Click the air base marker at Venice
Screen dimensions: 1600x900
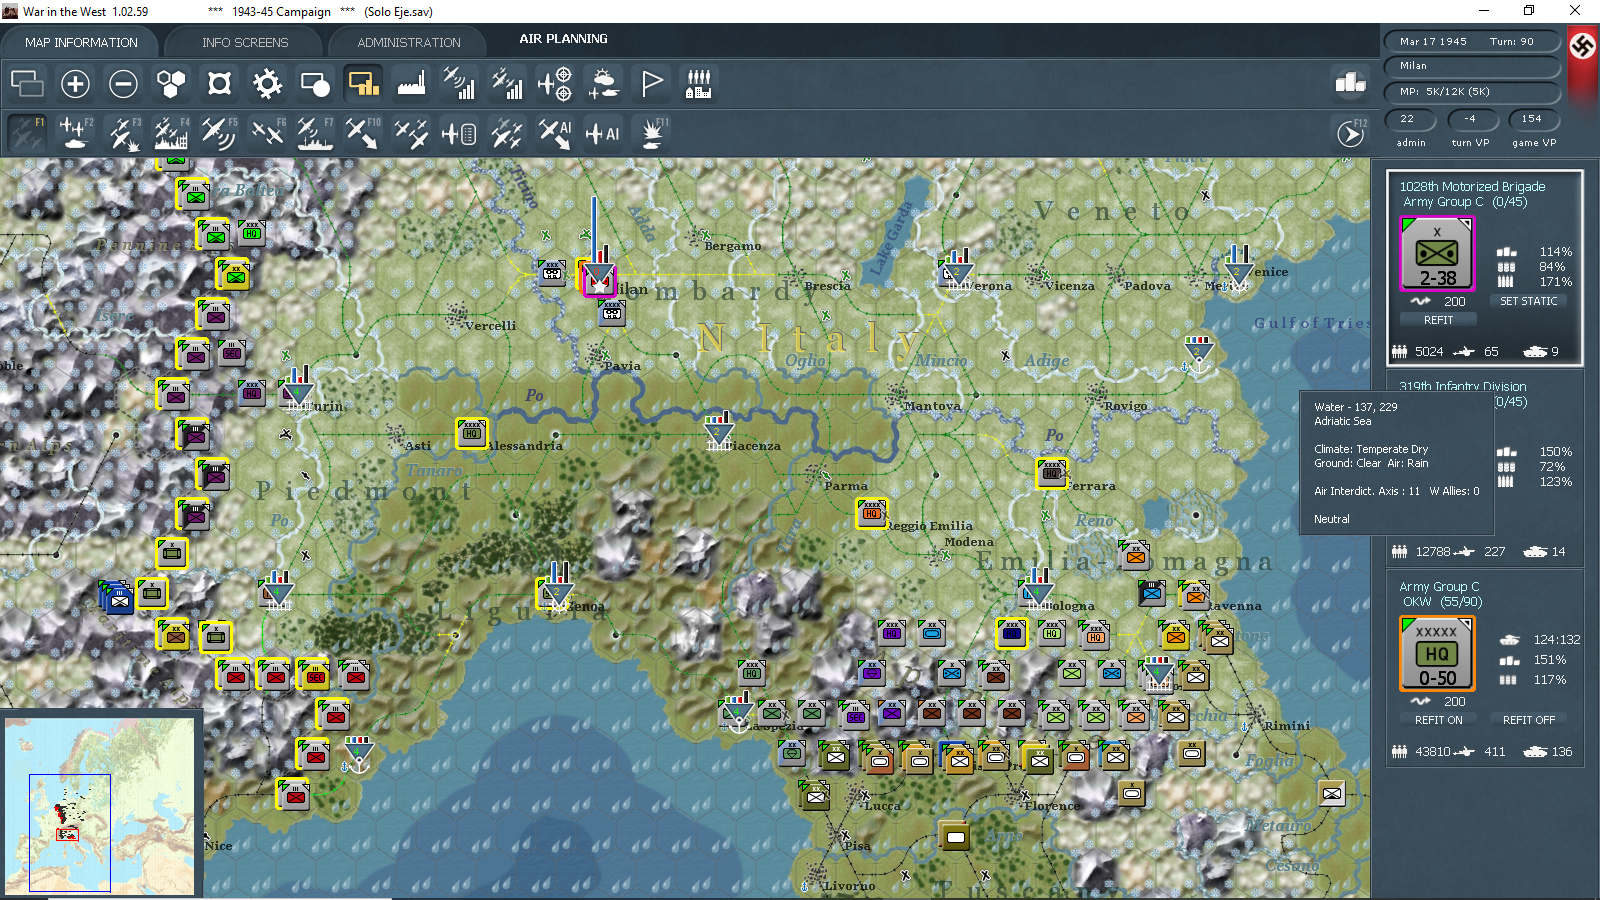[x=1237, y=268]
